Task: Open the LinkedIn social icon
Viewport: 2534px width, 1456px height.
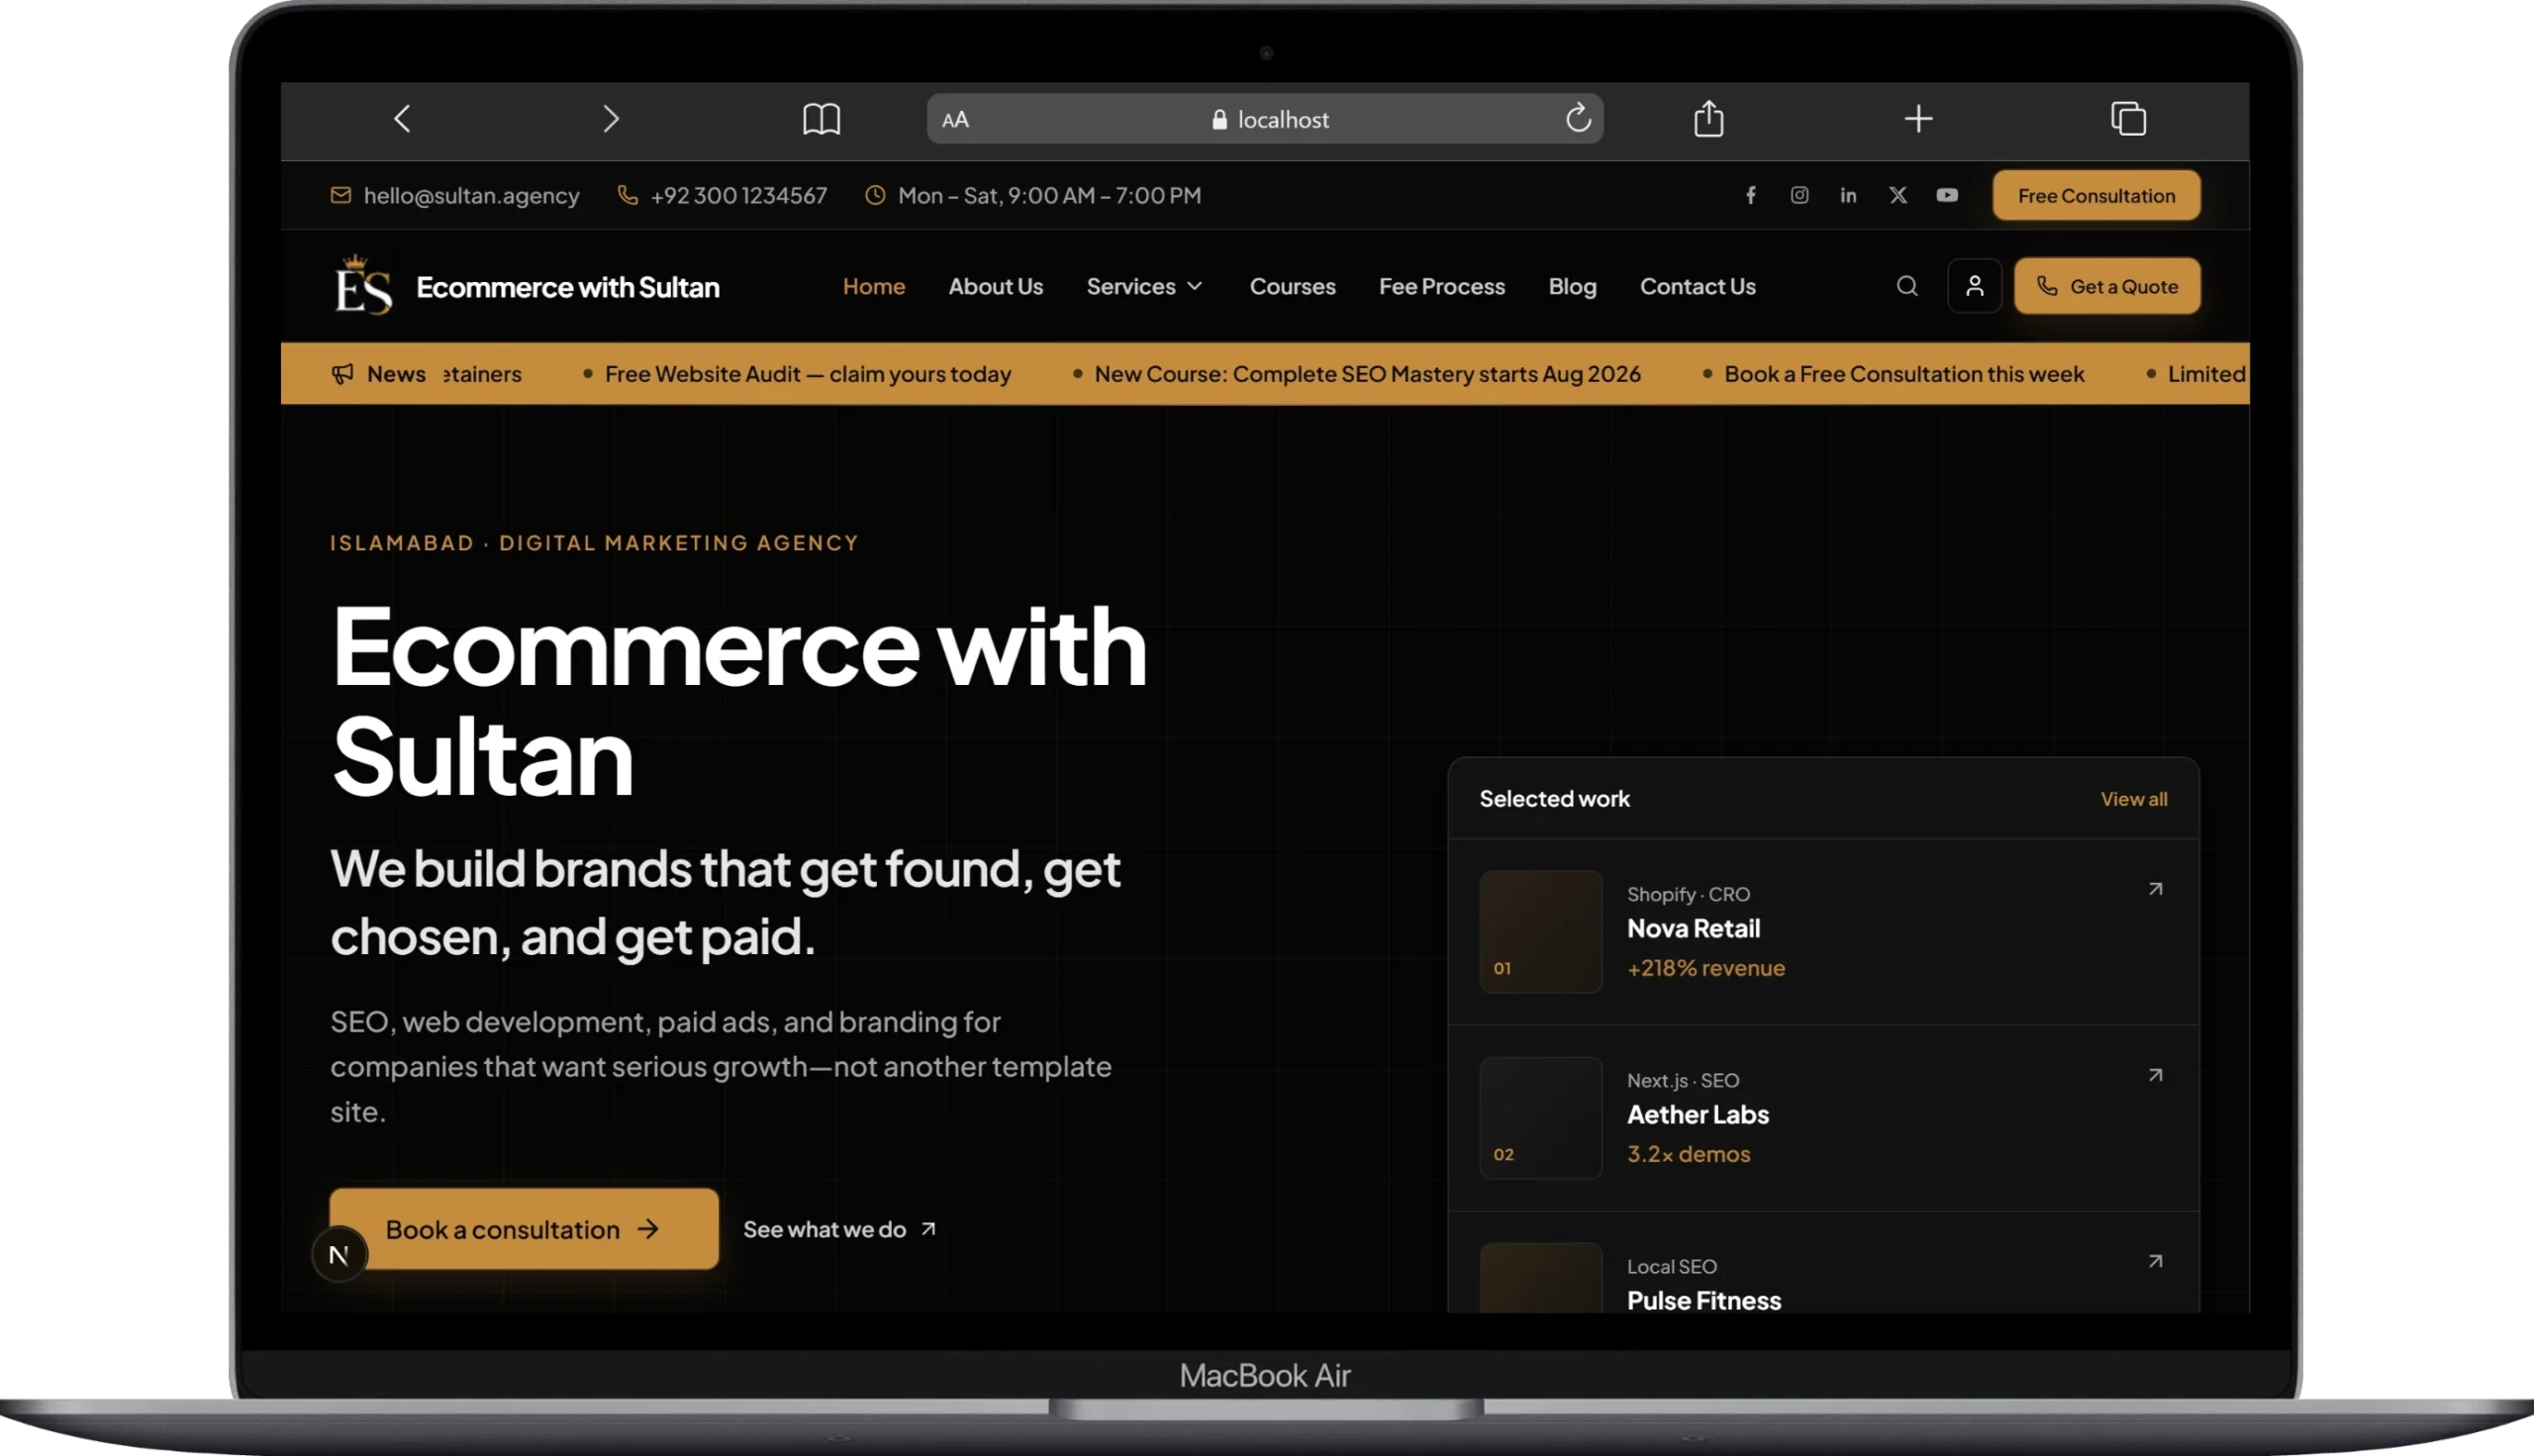Action: click(1848, 195)
